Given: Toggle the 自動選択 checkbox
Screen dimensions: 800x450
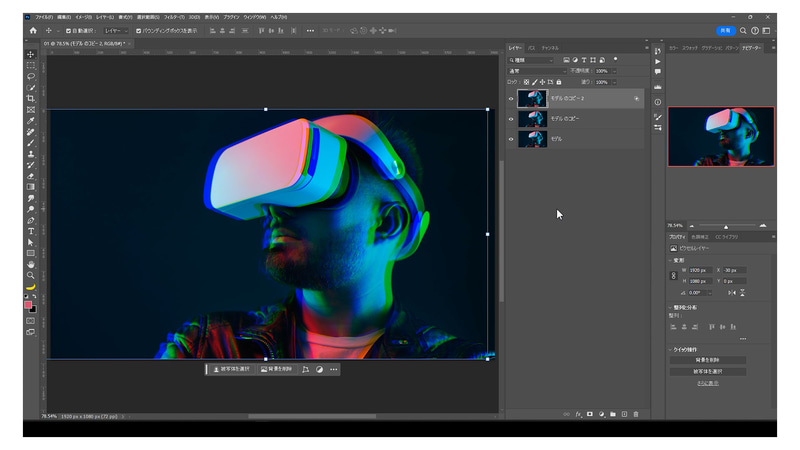Looking at the screenshot, I should (68, 31).
